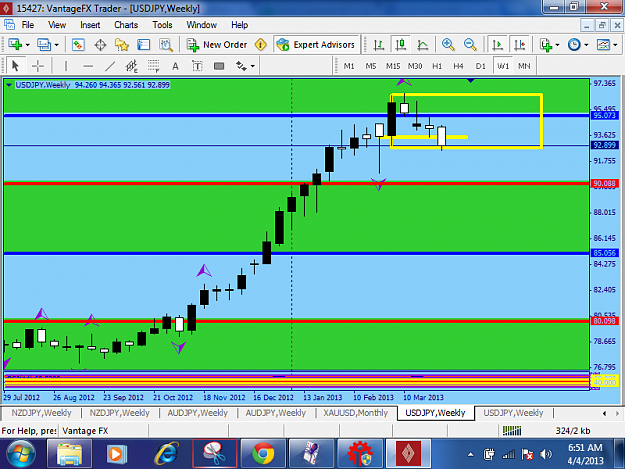The width and height of the screenshot is (625, 469).
Task: Open the Charts menu
Action: pyautogui.click(x=126, y=25)
